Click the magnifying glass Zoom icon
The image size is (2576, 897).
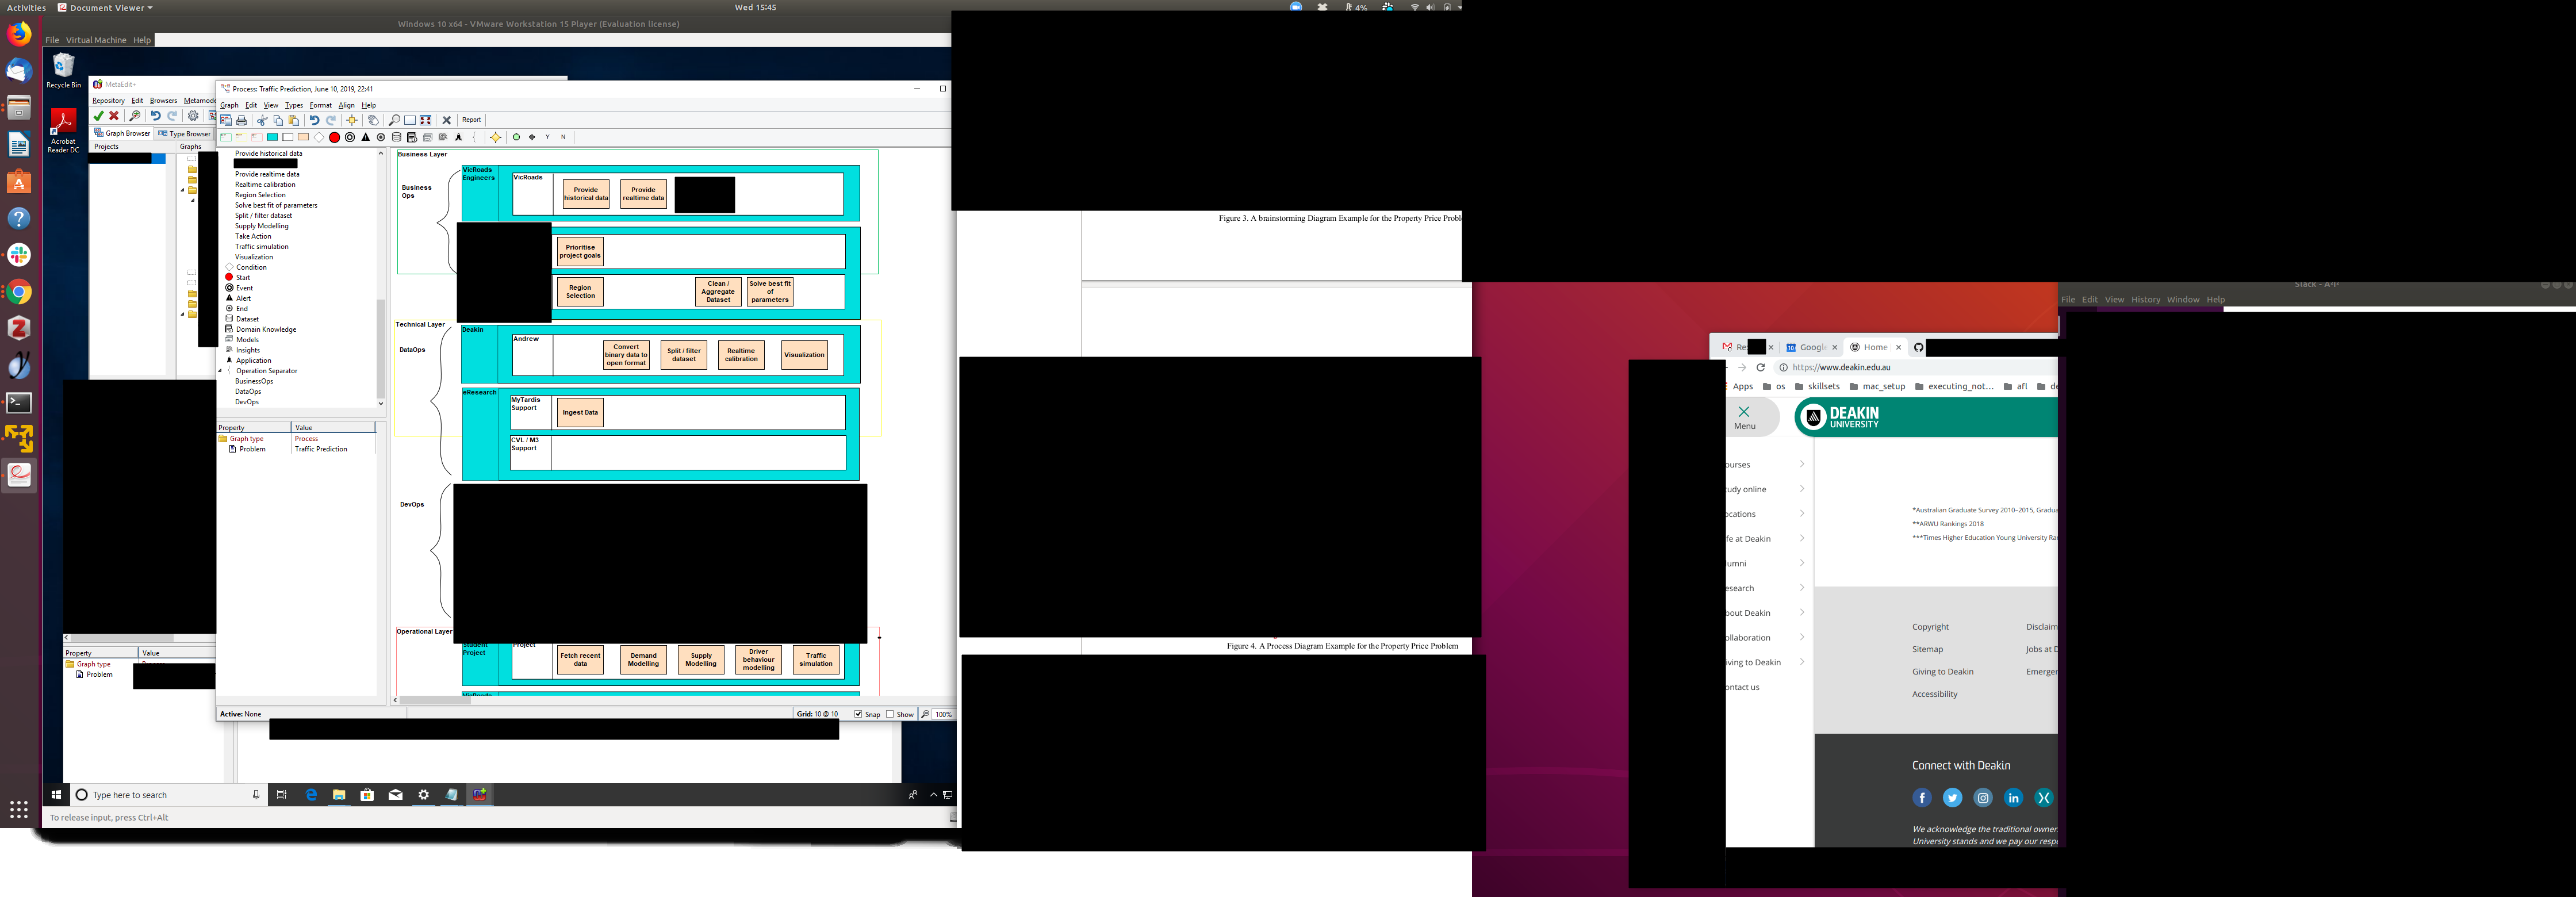point(394,120)
